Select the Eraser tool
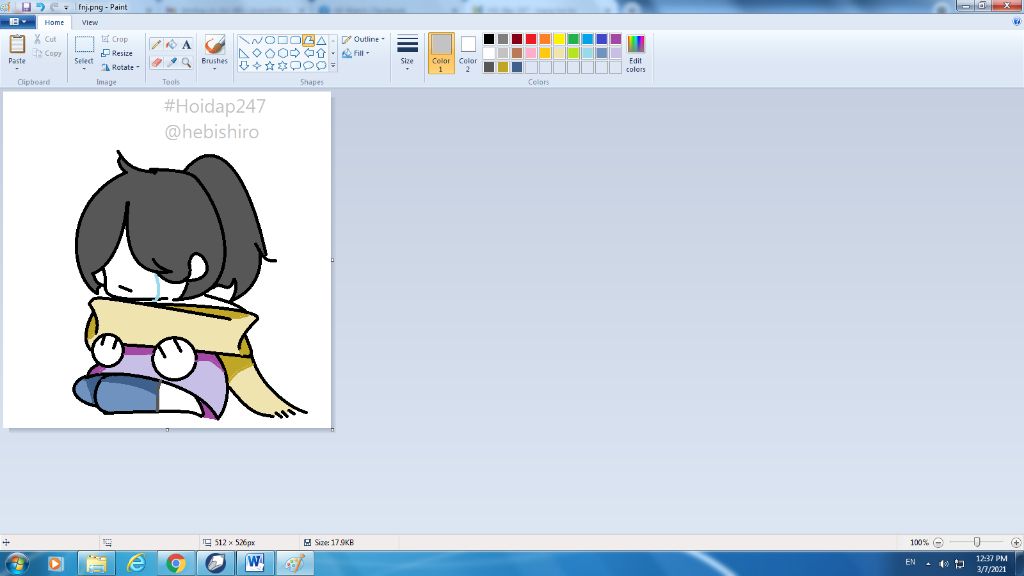The image size is (1024, 576). (156, 62)
